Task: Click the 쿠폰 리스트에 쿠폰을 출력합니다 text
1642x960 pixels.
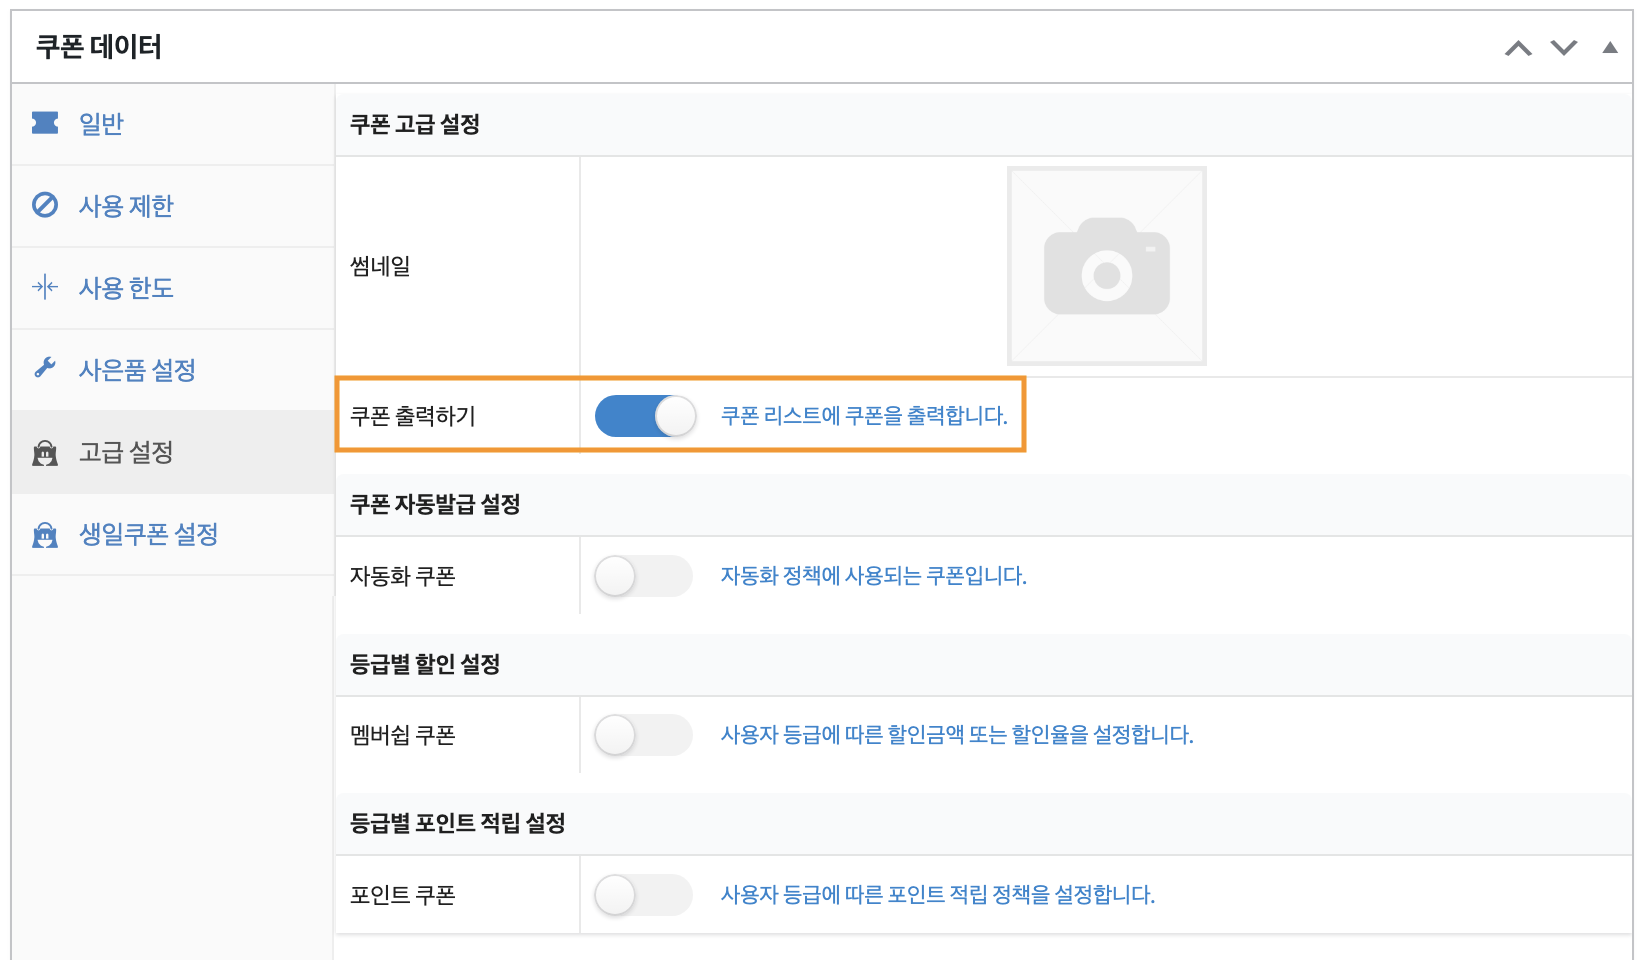Action: coord(864,416)
